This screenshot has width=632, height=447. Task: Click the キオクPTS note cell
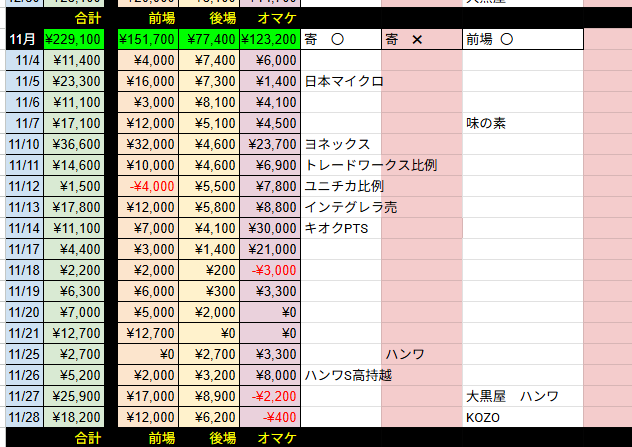tap(340, 228)
